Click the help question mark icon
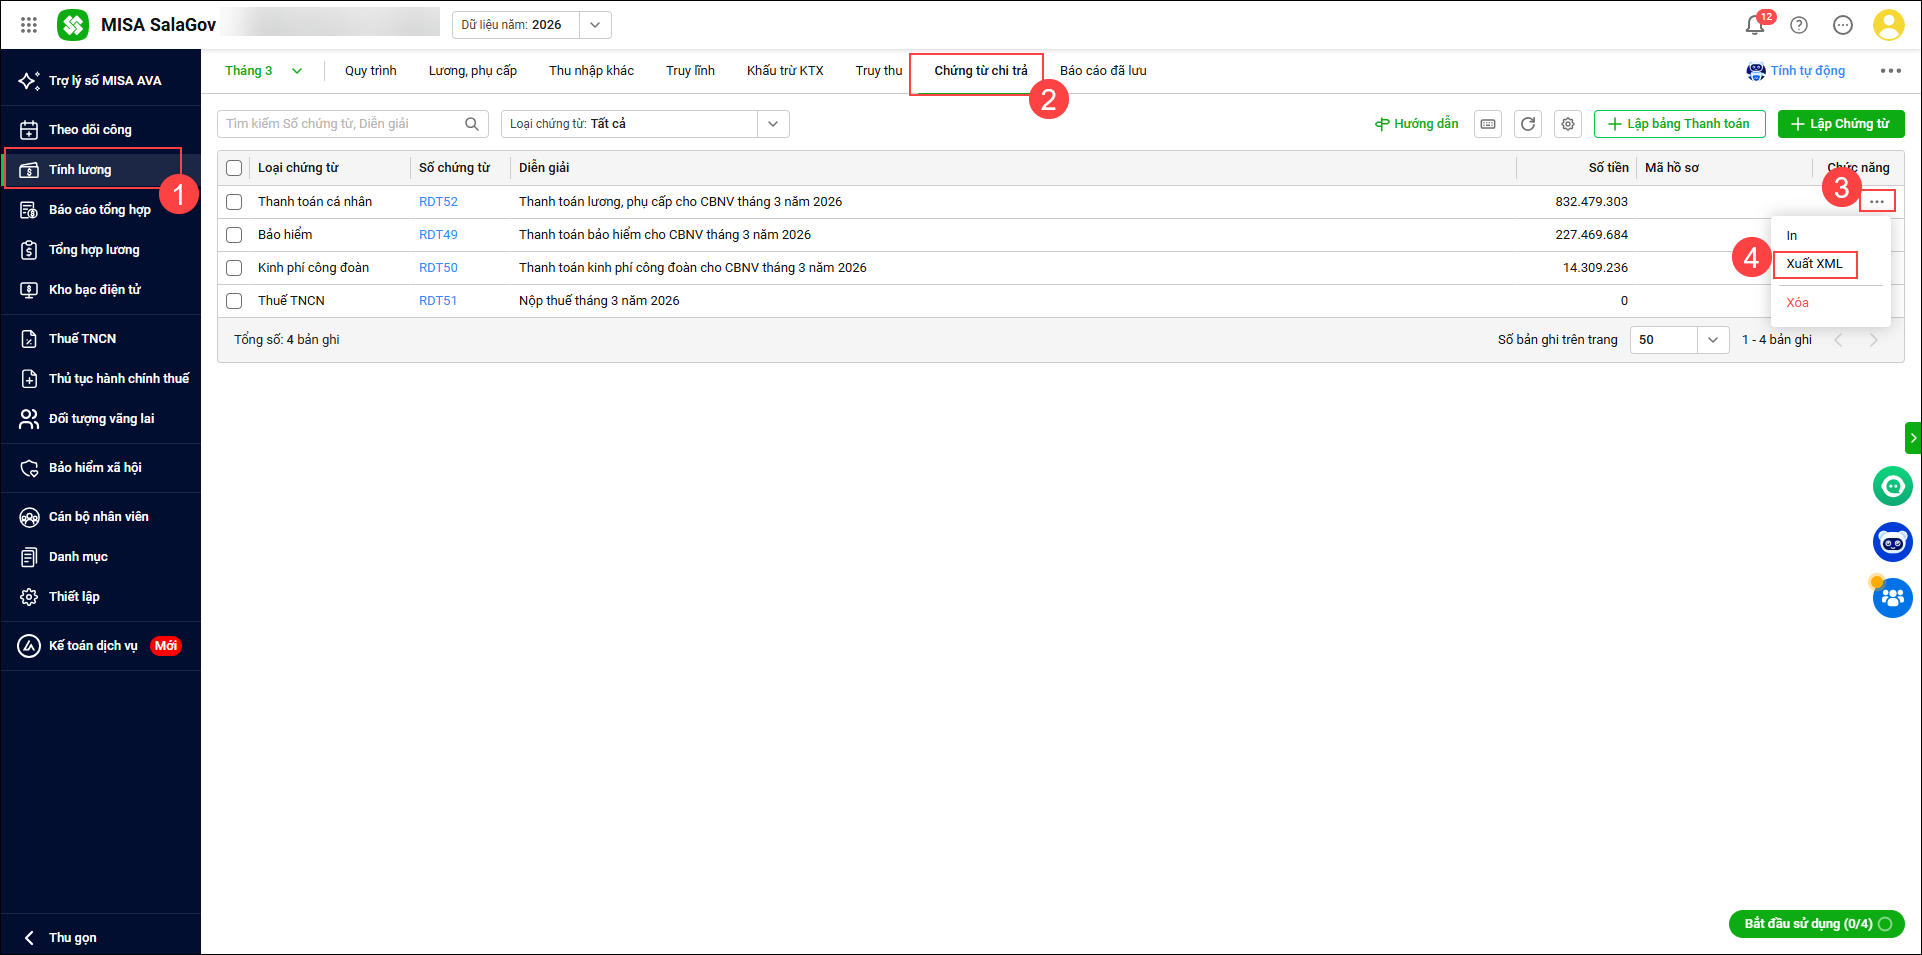Image resolution: width=1922 pixels, height=955 pixels. point(1799,25)
